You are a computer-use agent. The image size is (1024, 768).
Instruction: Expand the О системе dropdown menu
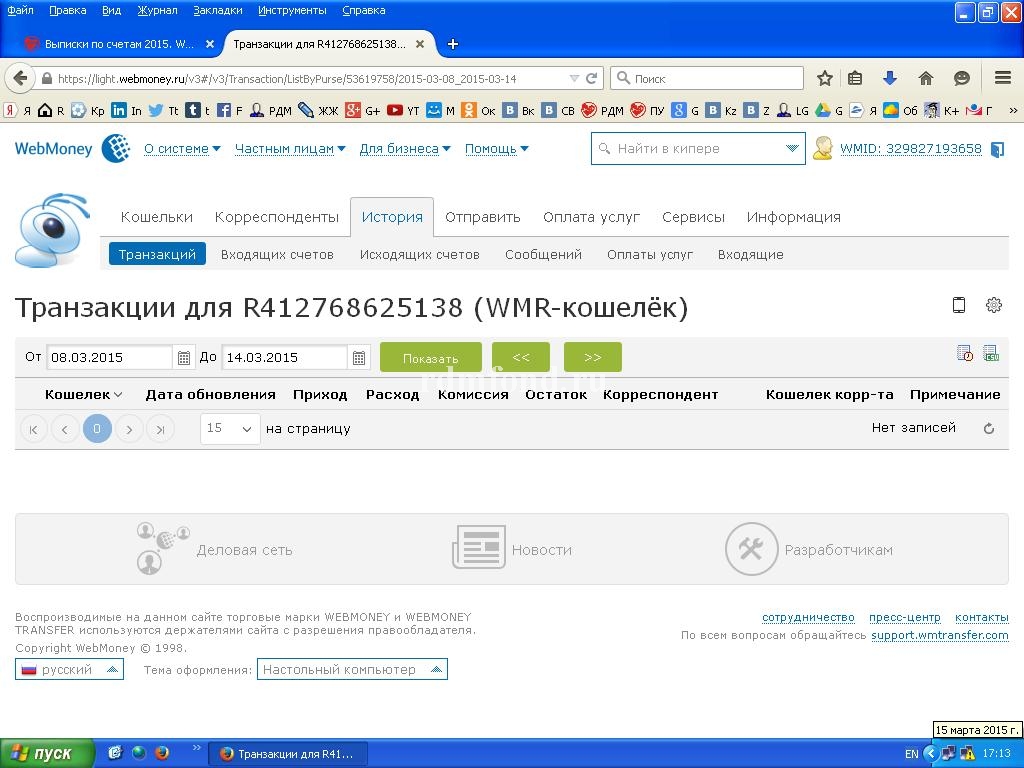click(182, 149)
